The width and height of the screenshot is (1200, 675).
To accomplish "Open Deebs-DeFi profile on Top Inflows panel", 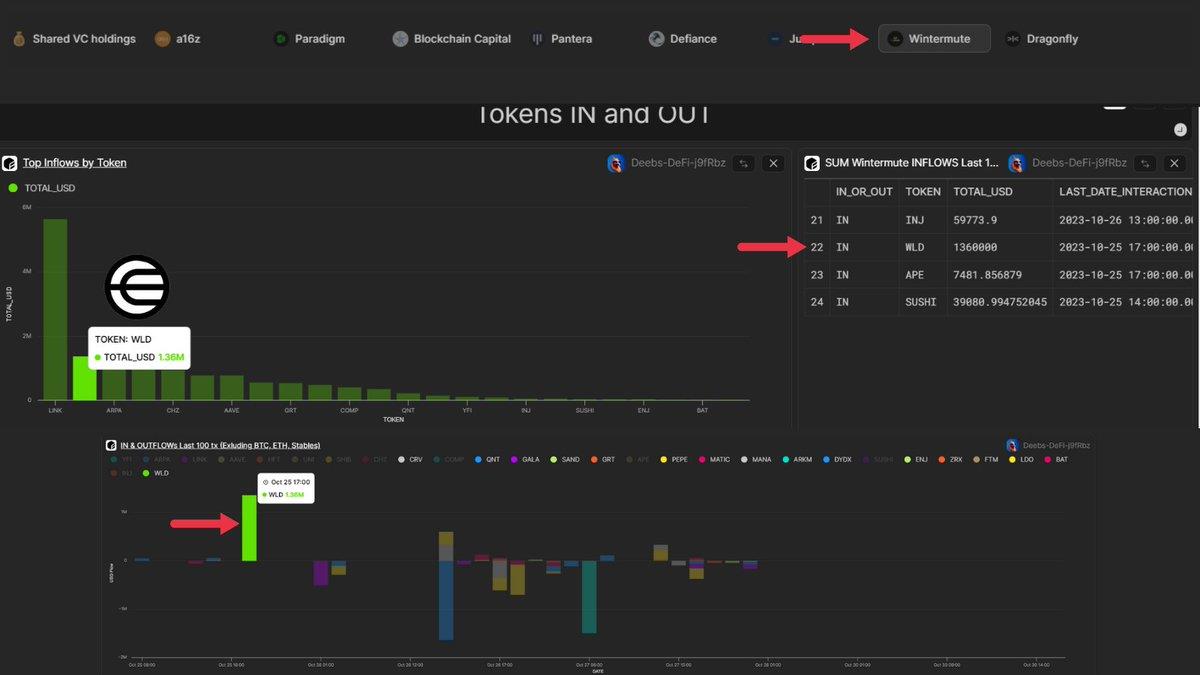I will click(678, 163).
